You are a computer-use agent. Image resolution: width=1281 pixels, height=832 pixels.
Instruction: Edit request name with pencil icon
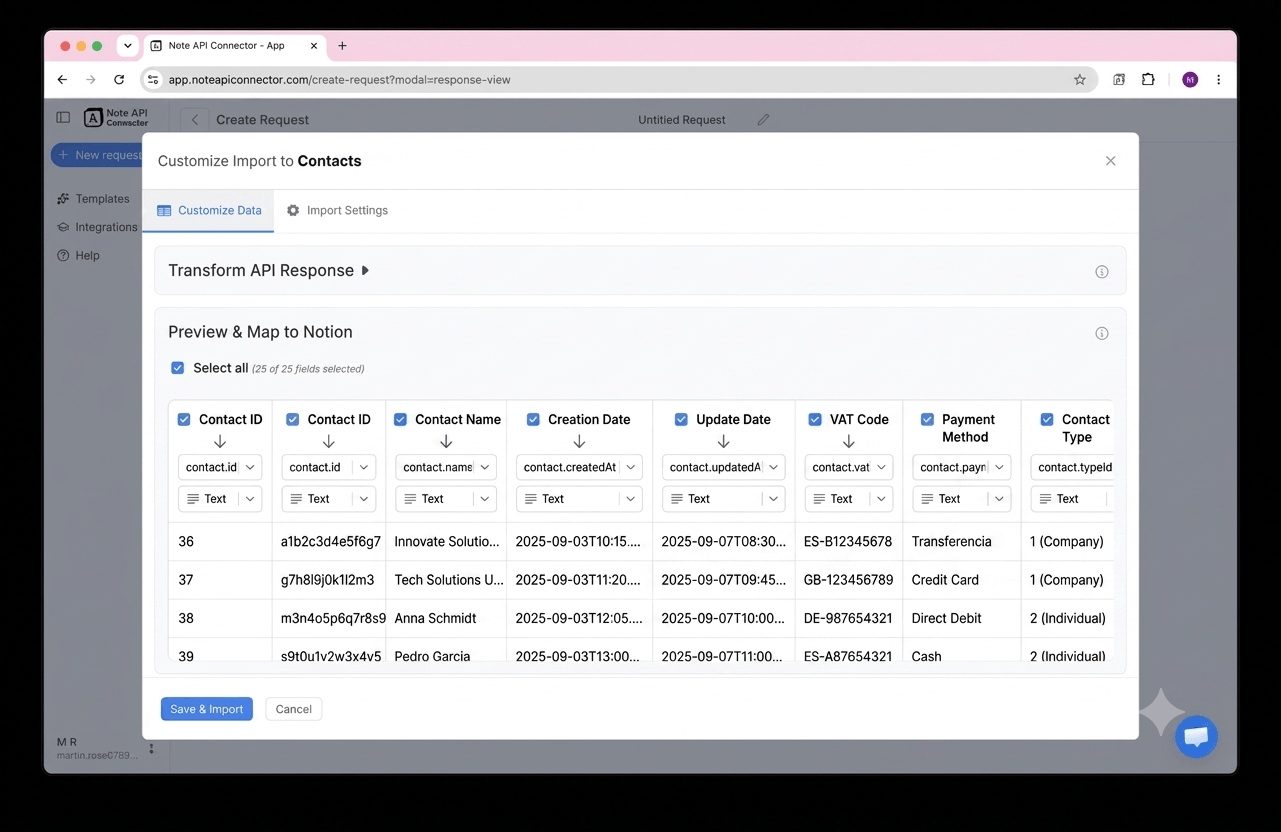764,119
